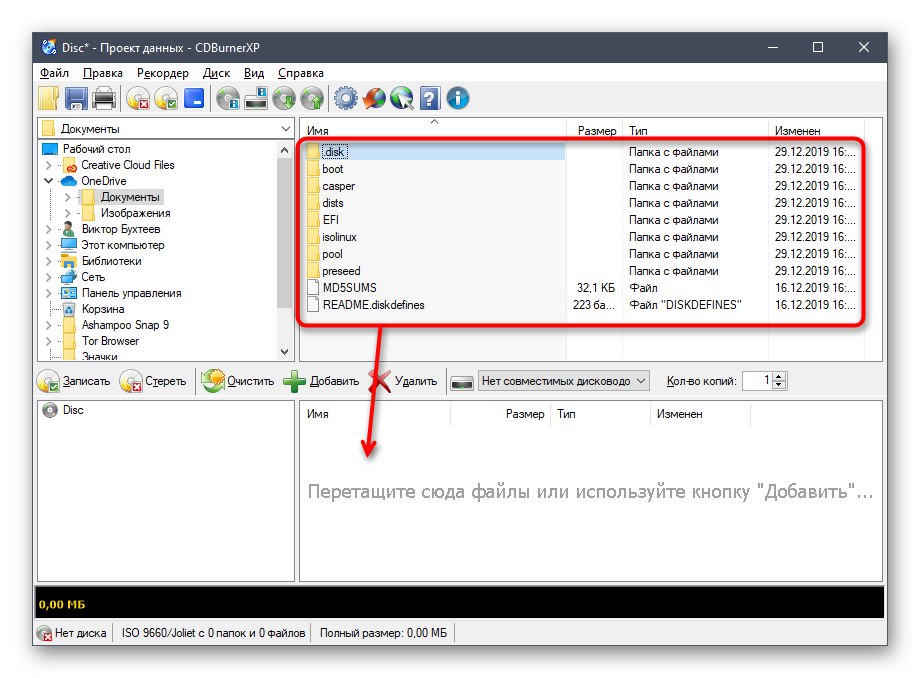920x678 pixels.
Task: Select Рабочий стол in the tree
Action: 96,149
